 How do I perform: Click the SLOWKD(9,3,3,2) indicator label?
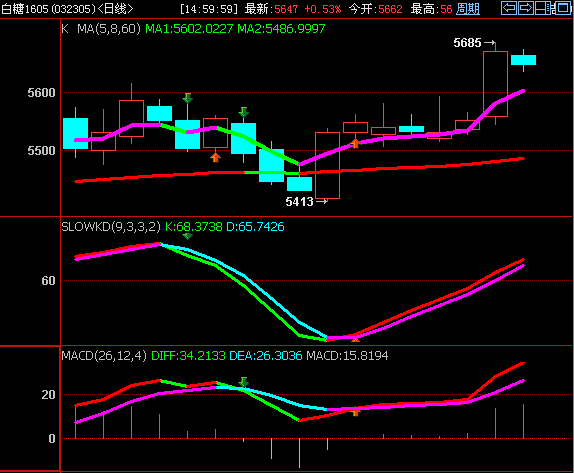coord(111,227)
